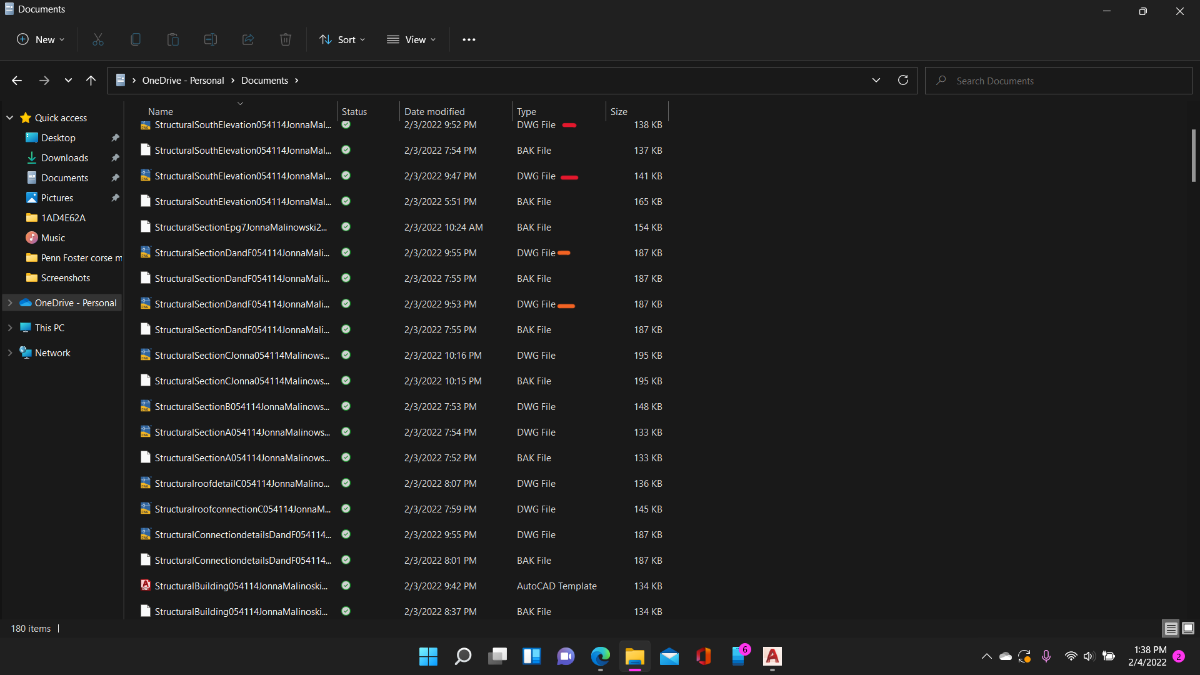Open Downloads in Quick access

pos(64,158)
